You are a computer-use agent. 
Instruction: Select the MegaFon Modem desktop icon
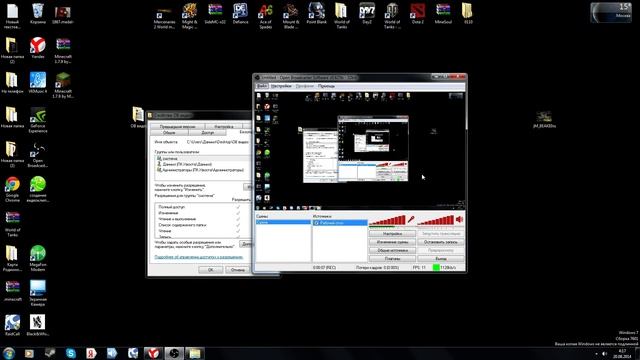38,258
